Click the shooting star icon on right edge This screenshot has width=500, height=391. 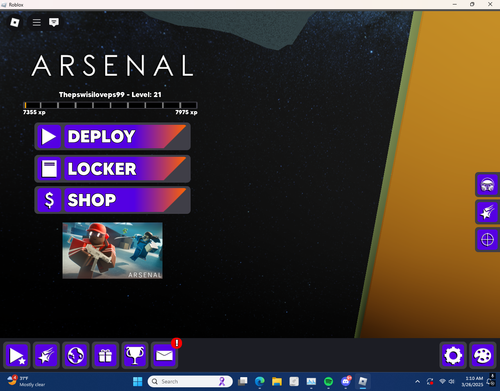(487, 212)
